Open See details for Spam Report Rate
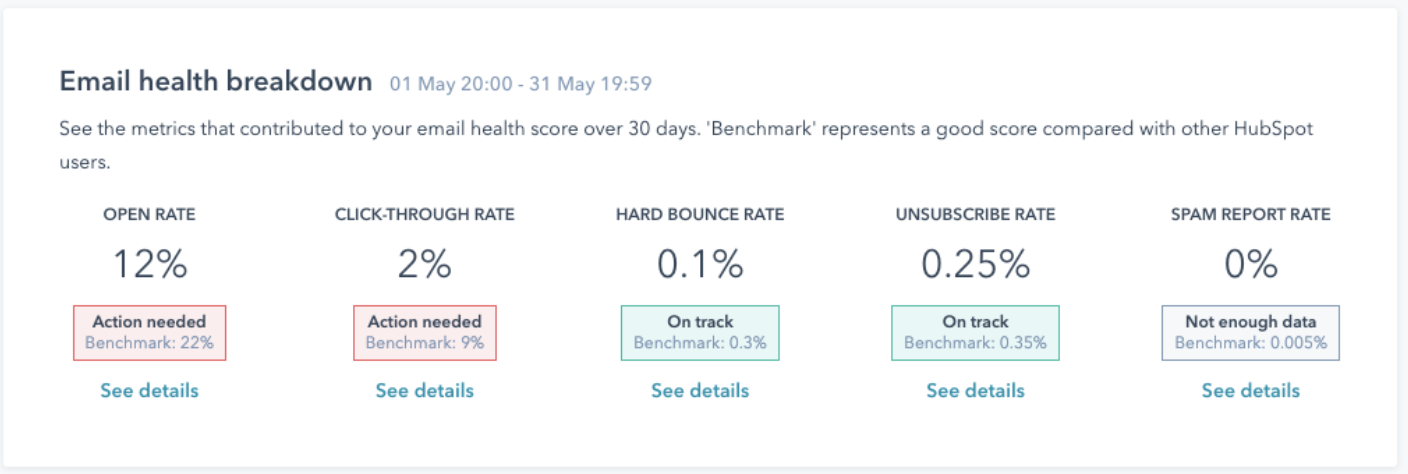 [x=1250, y=391]
